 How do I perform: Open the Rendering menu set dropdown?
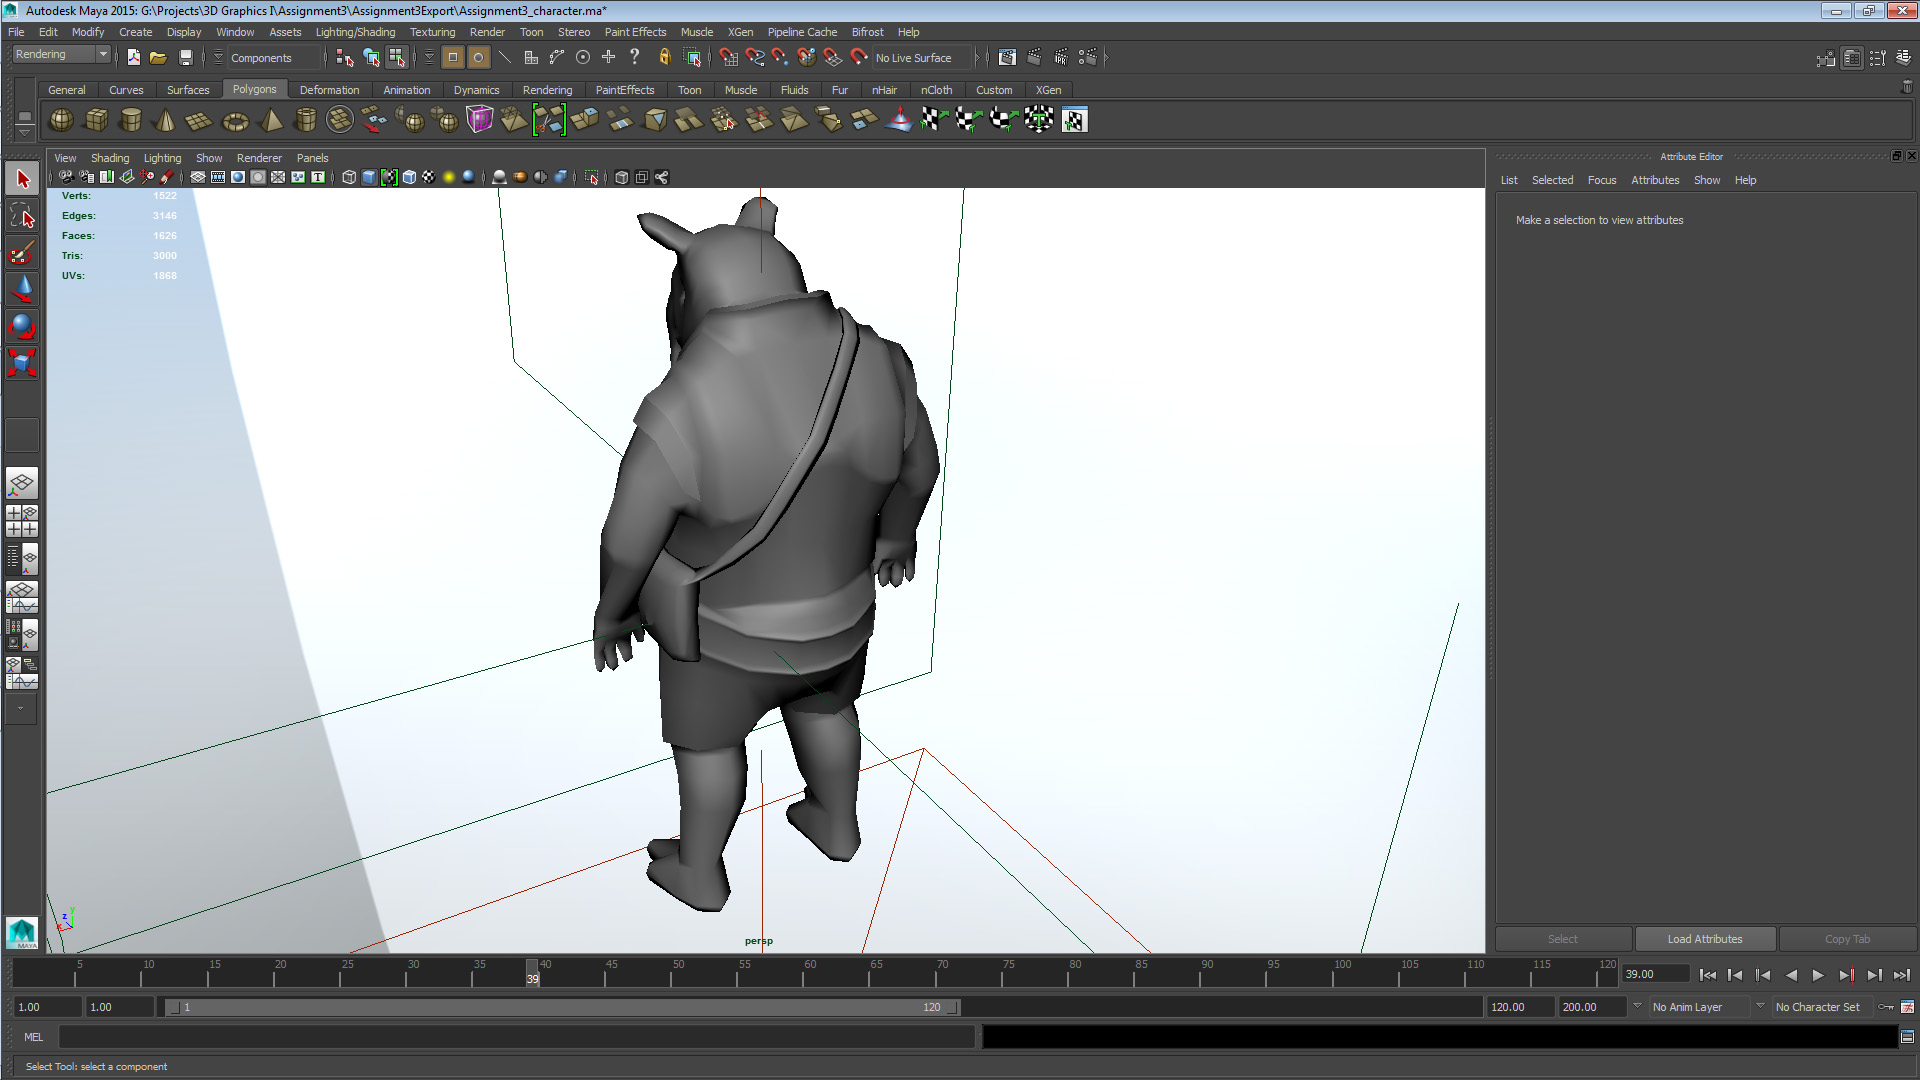point(58,54)
